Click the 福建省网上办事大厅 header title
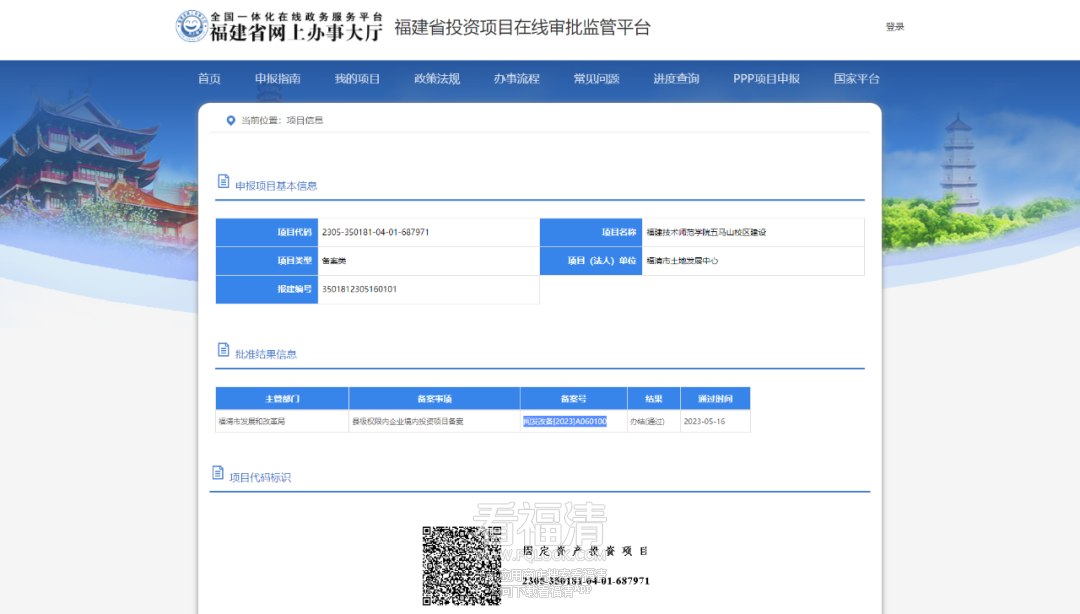This screenshot has height=614, width=1080. tap(296, 32)
